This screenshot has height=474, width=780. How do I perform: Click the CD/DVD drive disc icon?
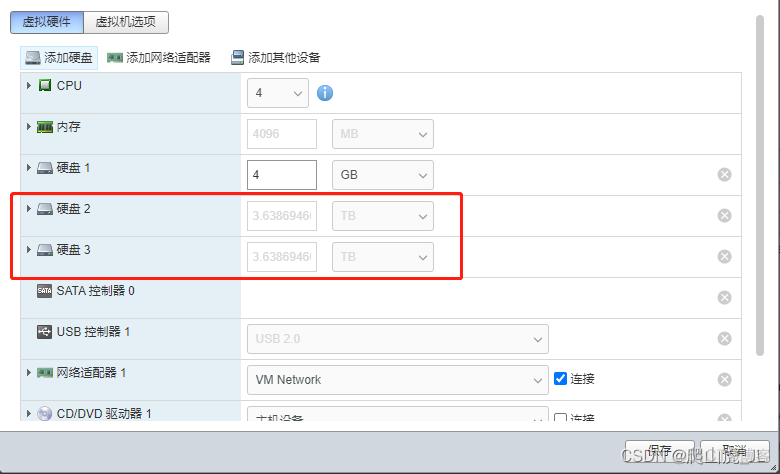coord(45,413)
